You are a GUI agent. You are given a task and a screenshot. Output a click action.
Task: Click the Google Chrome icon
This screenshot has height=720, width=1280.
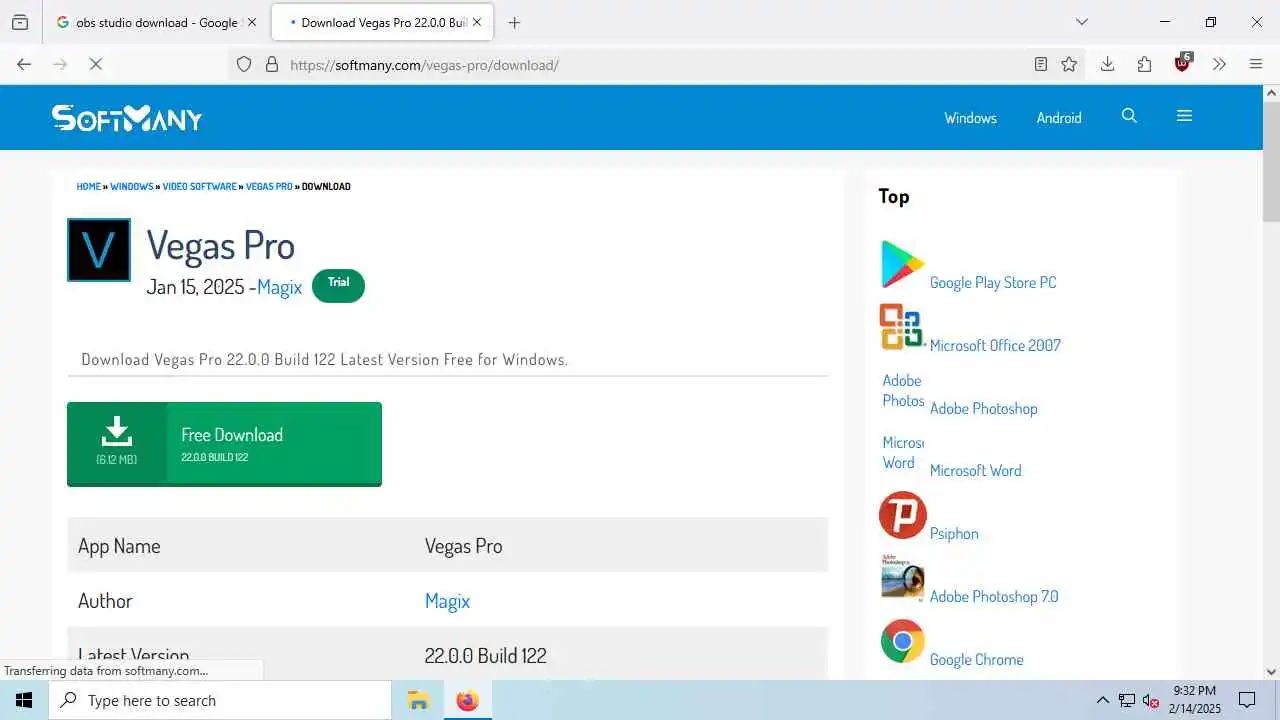pos(902,641)
